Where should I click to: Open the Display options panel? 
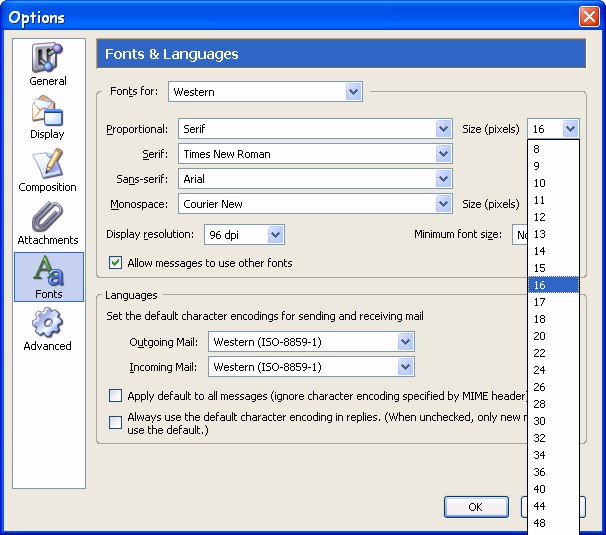point(48,118)
